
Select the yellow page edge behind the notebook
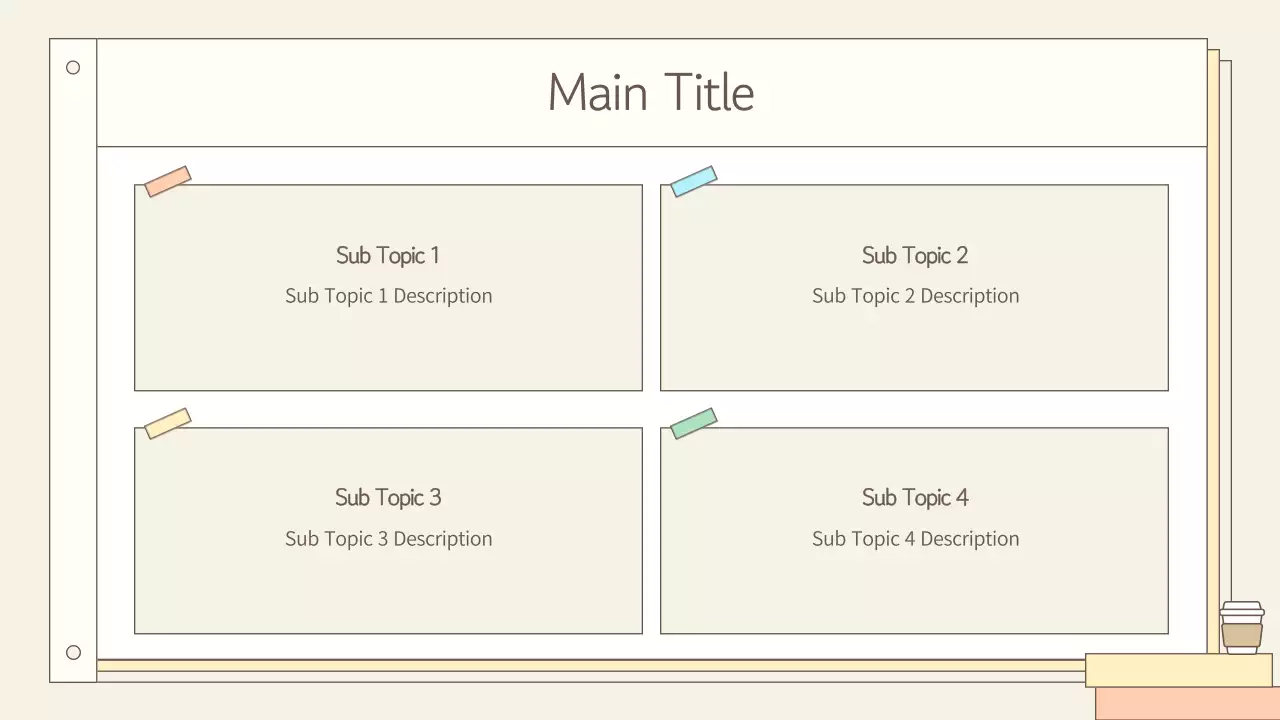(x=1213, y=350)
